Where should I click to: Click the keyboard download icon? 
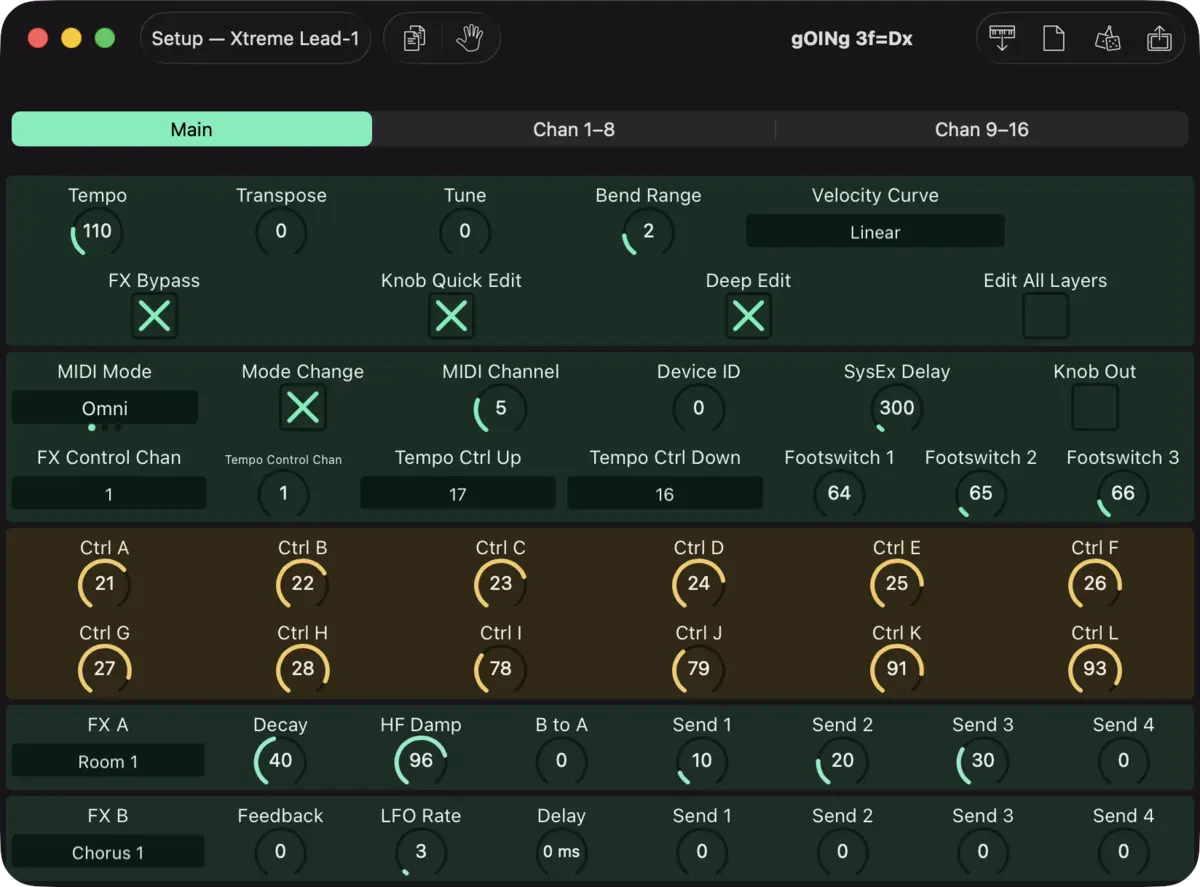point(1002,39)
